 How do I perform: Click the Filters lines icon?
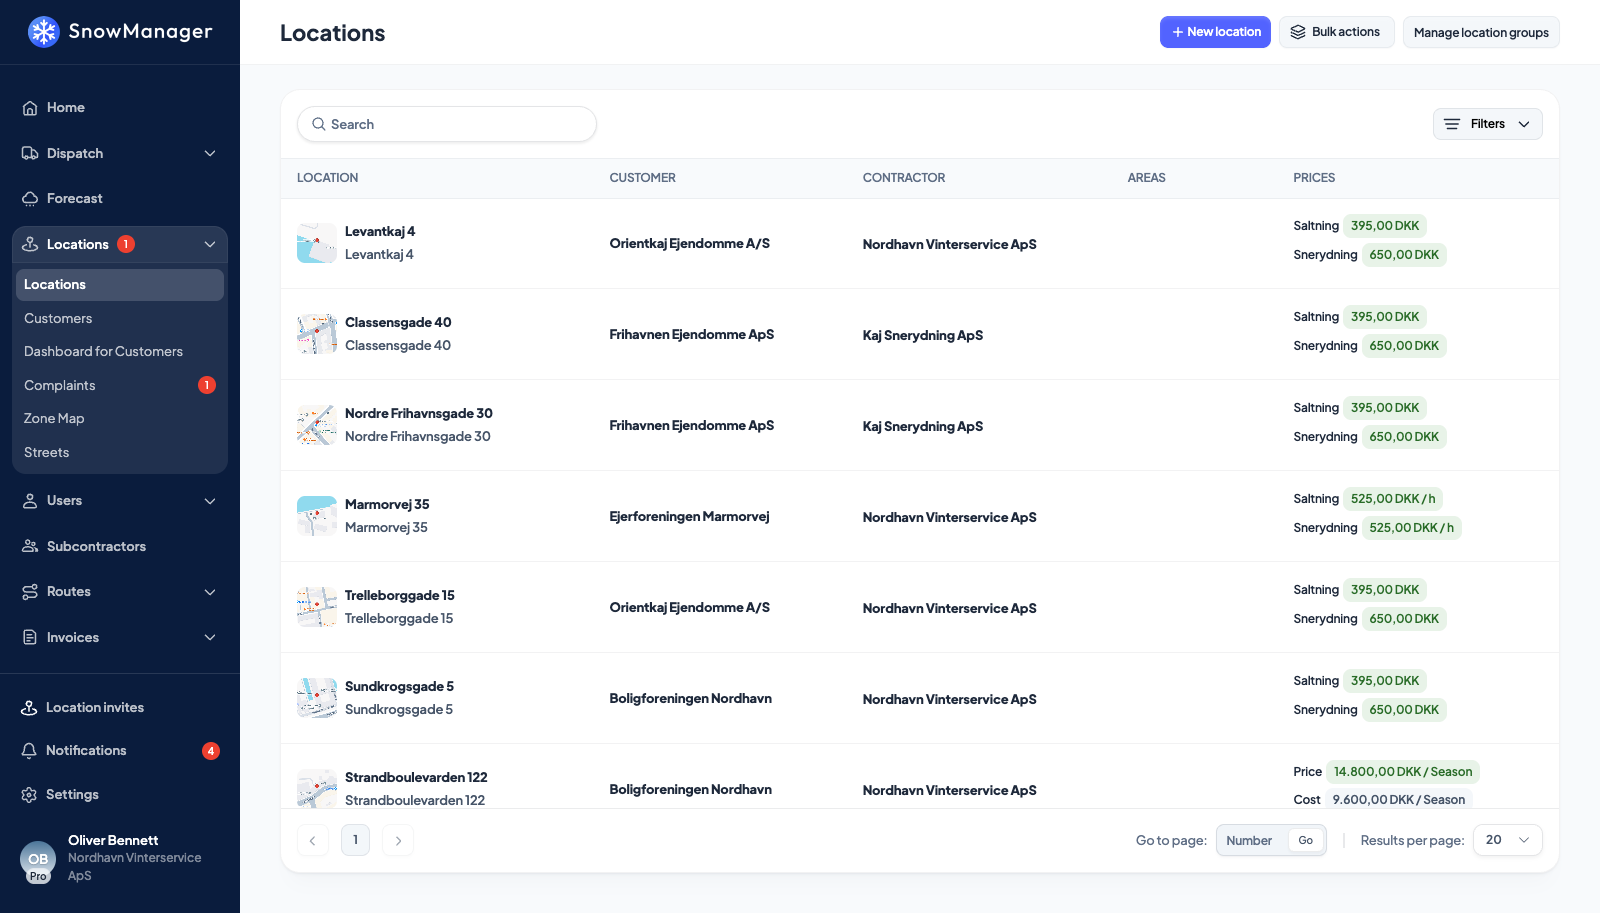click(1452, 124)
